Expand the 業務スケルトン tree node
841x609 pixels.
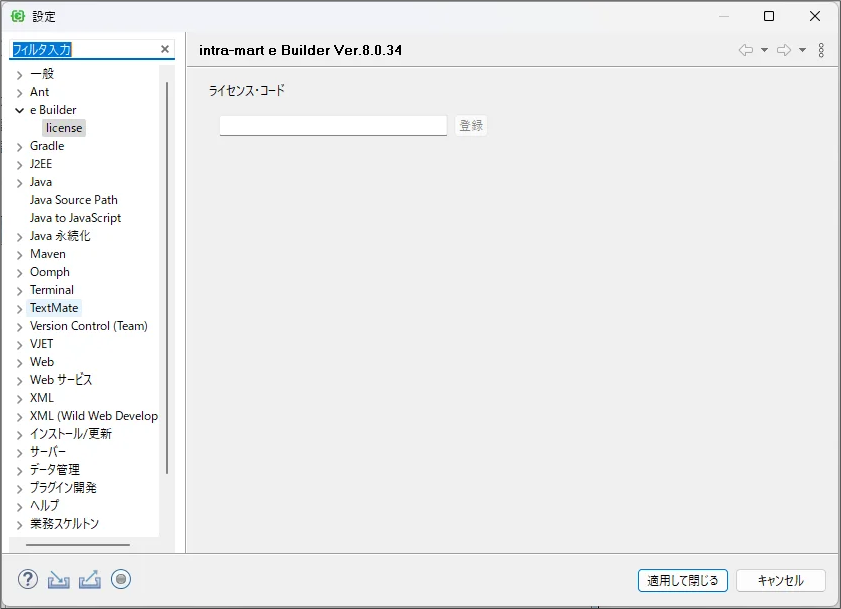click(19, 525)
